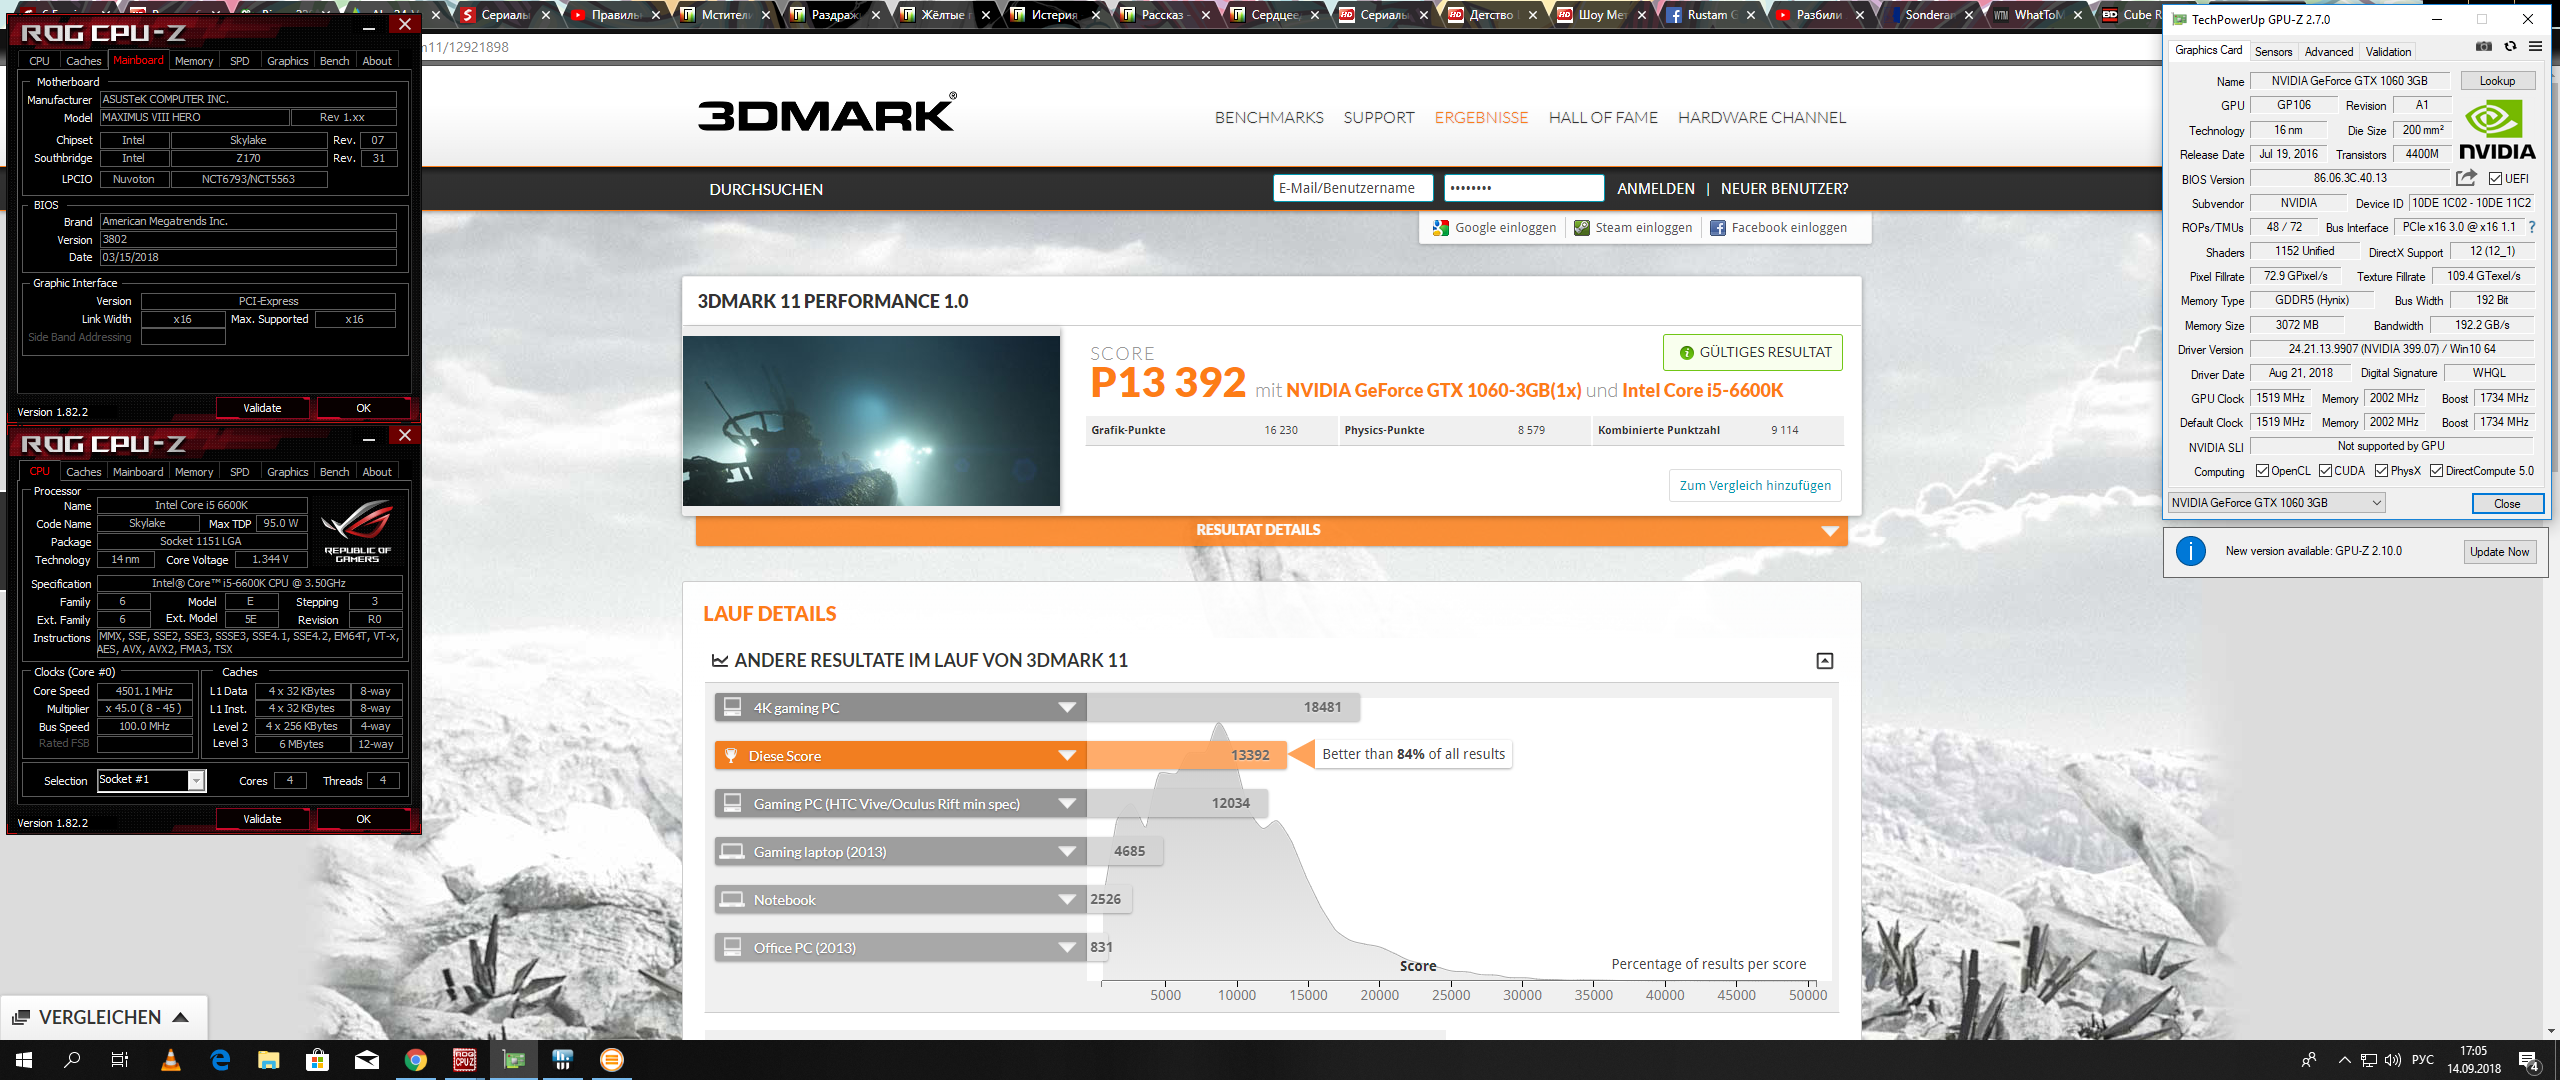
Task: Toggle the CUDA checkbox
Action: coord(2326,471)
